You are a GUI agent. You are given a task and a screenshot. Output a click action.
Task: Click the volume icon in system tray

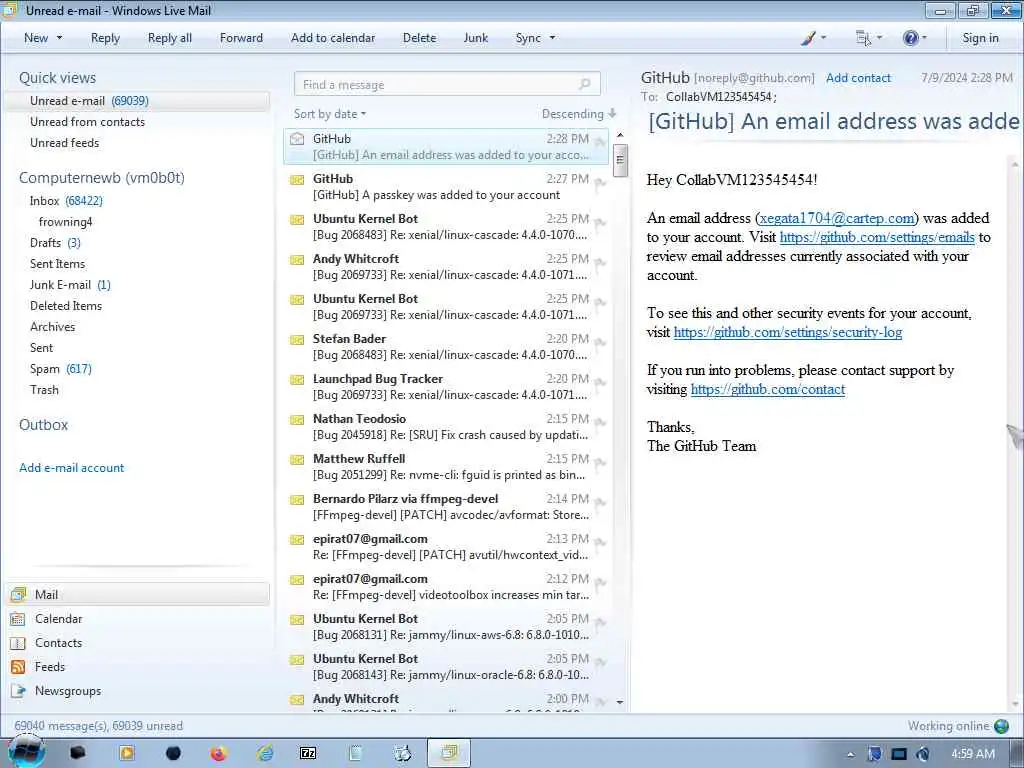[922, 754]
